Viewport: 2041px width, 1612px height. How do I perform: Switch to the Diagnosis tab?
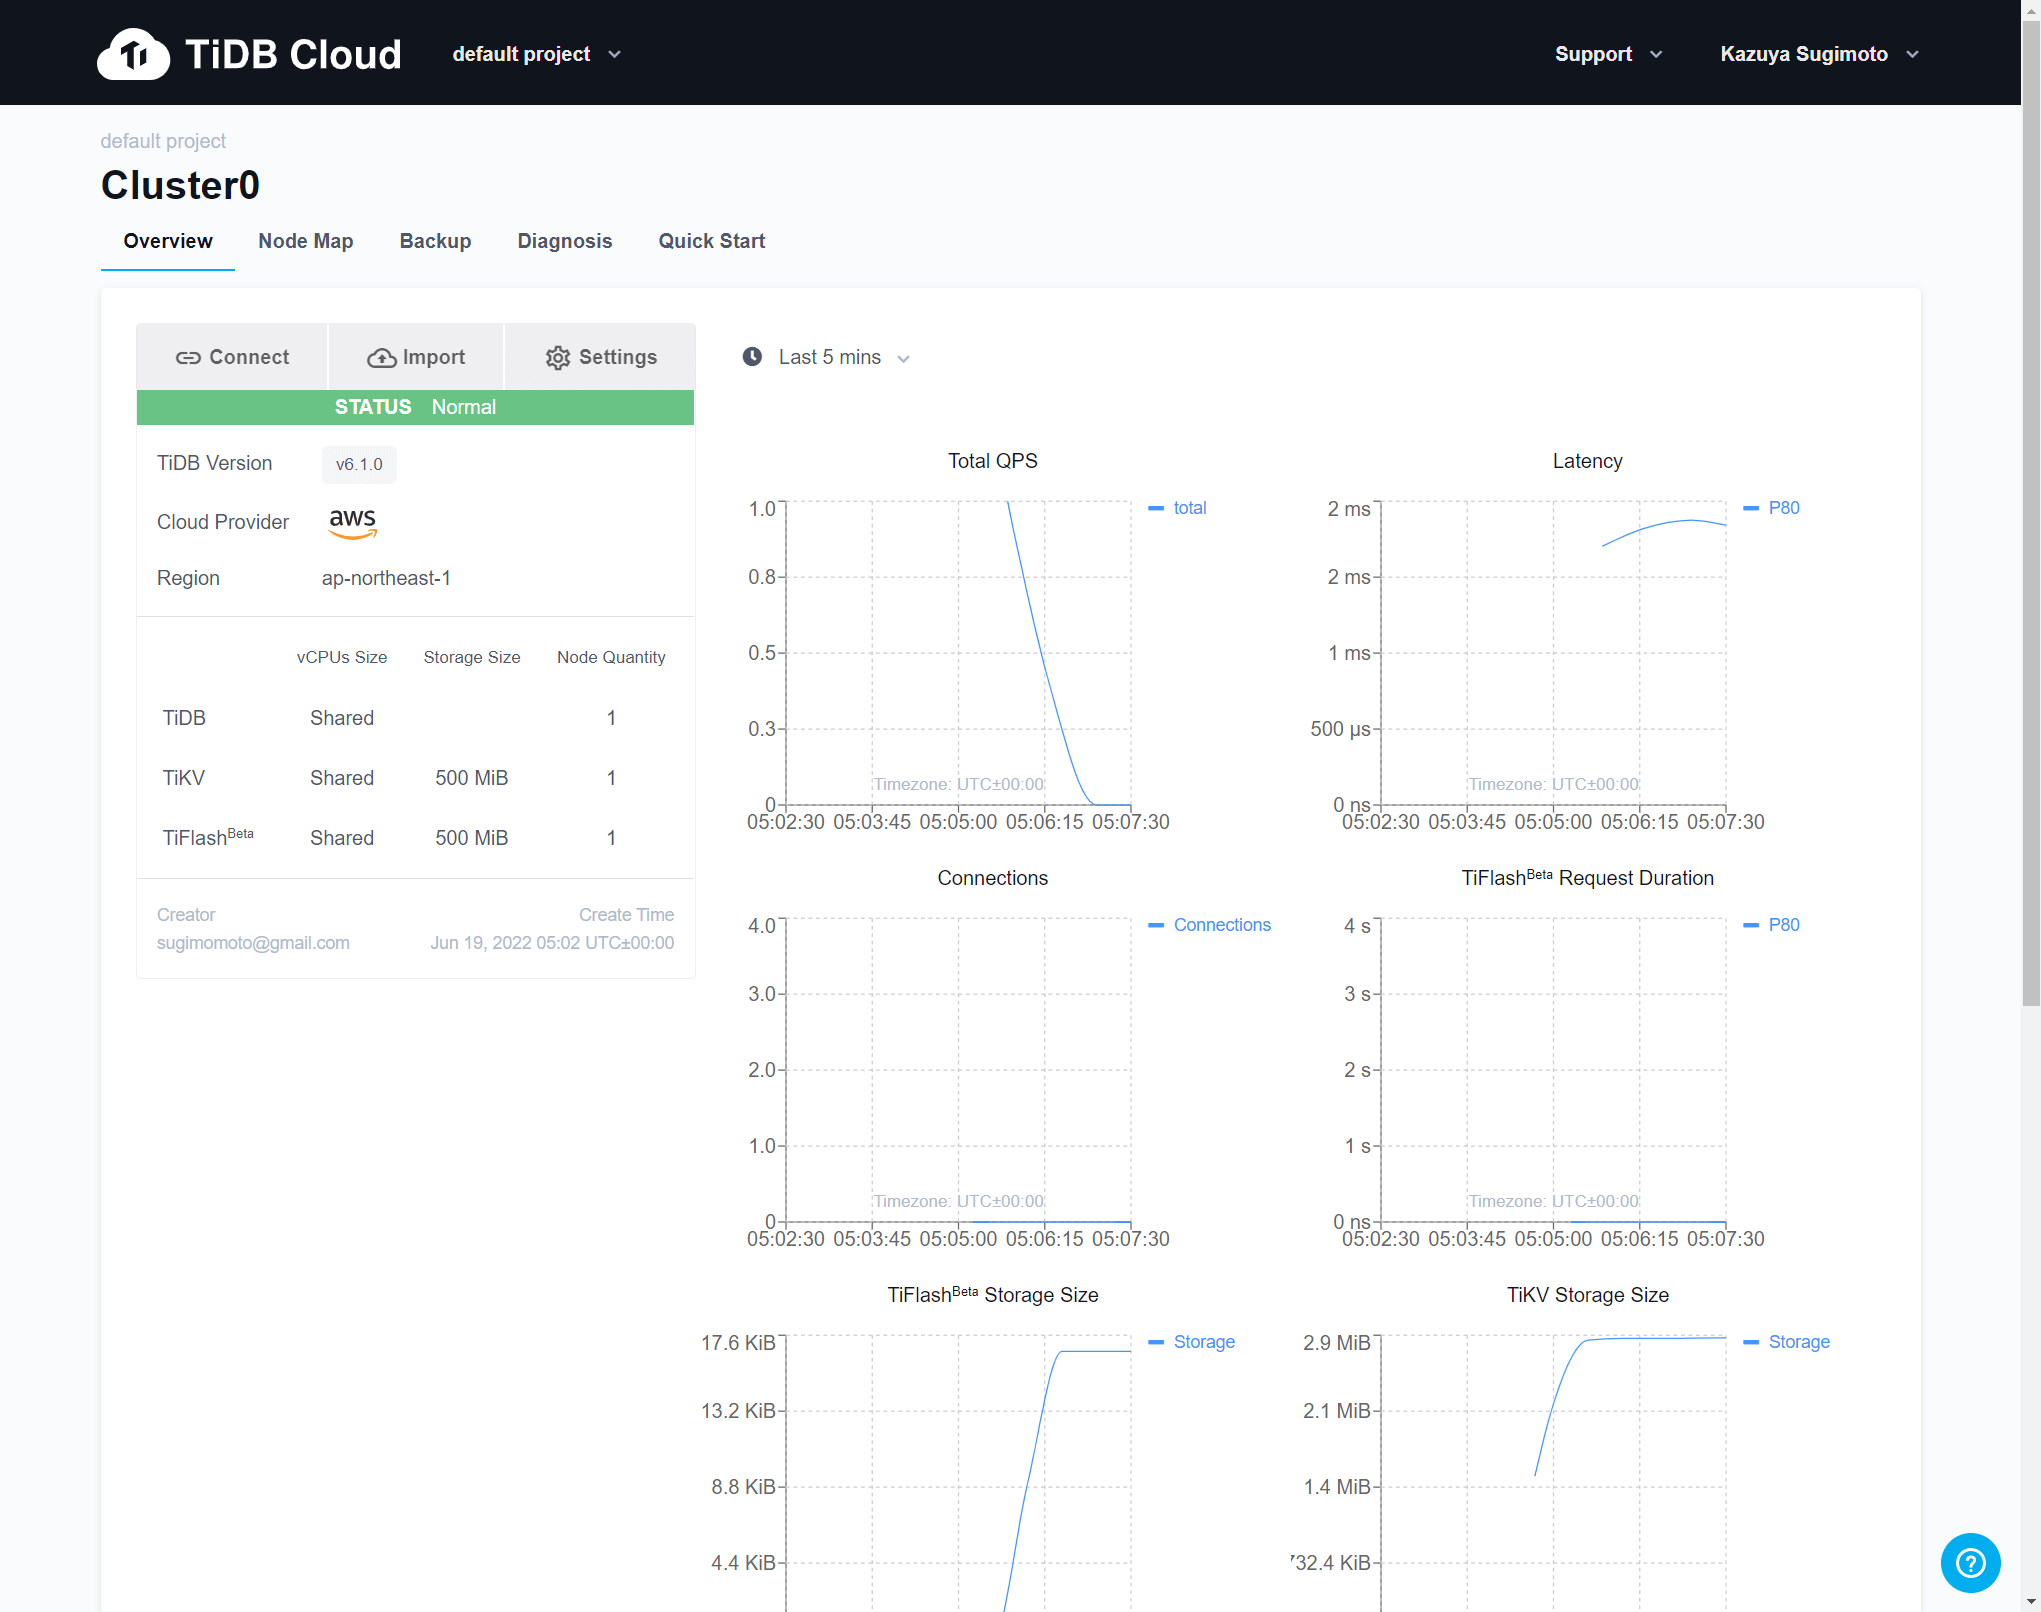[564, 241]
